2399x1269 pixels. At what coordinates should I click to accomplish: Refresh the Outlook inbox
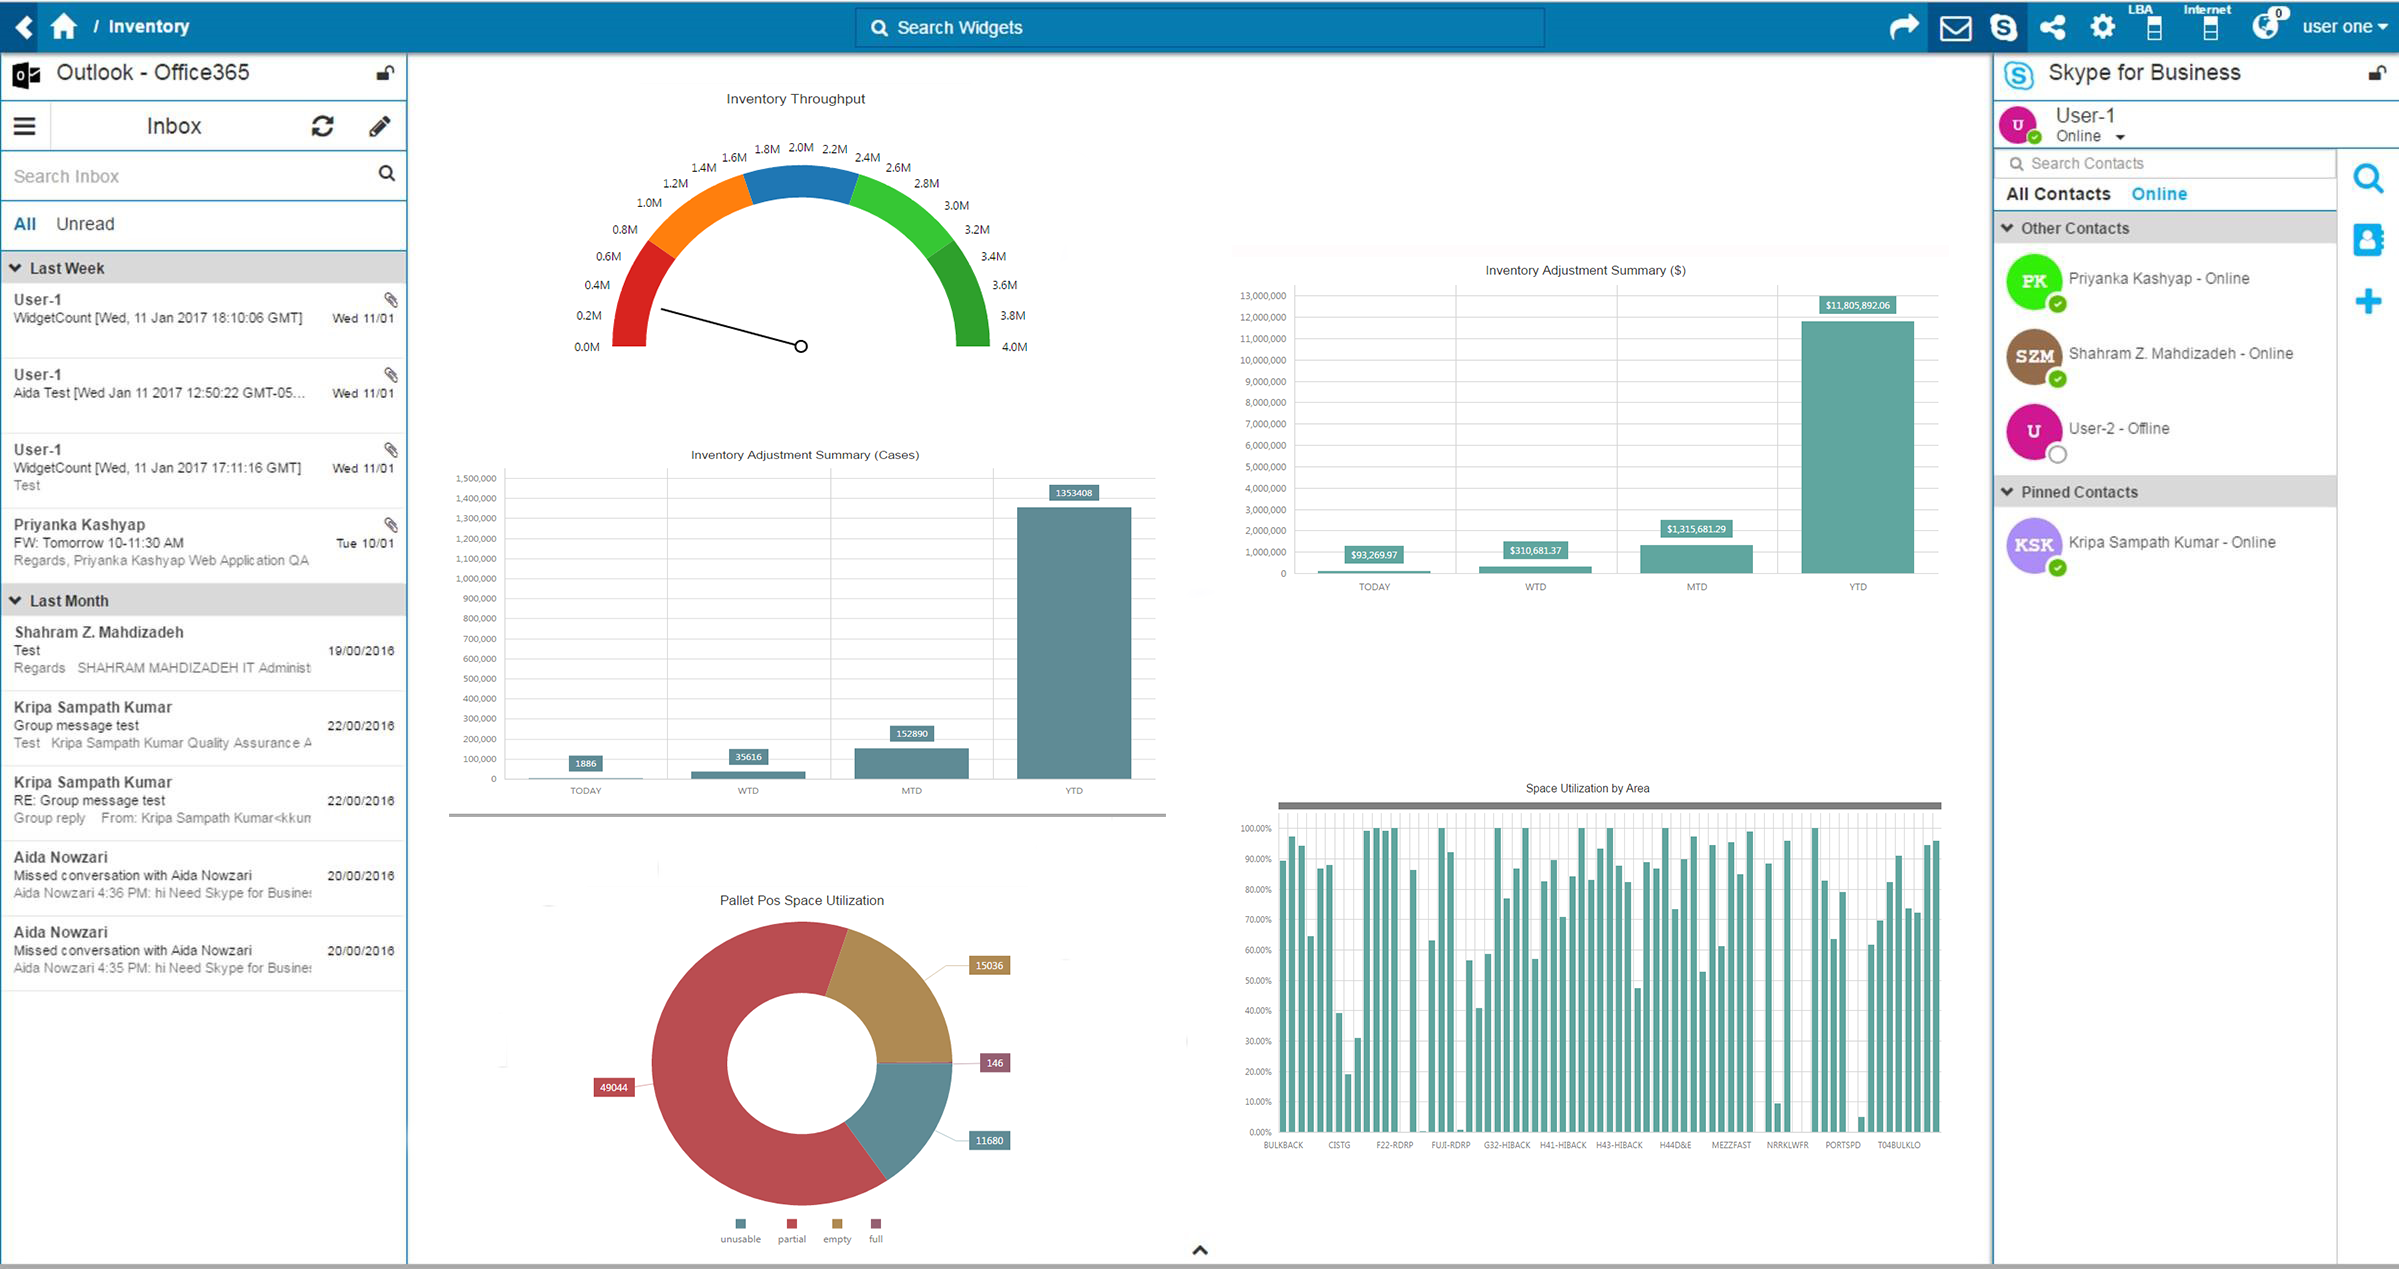pos(322,126)
